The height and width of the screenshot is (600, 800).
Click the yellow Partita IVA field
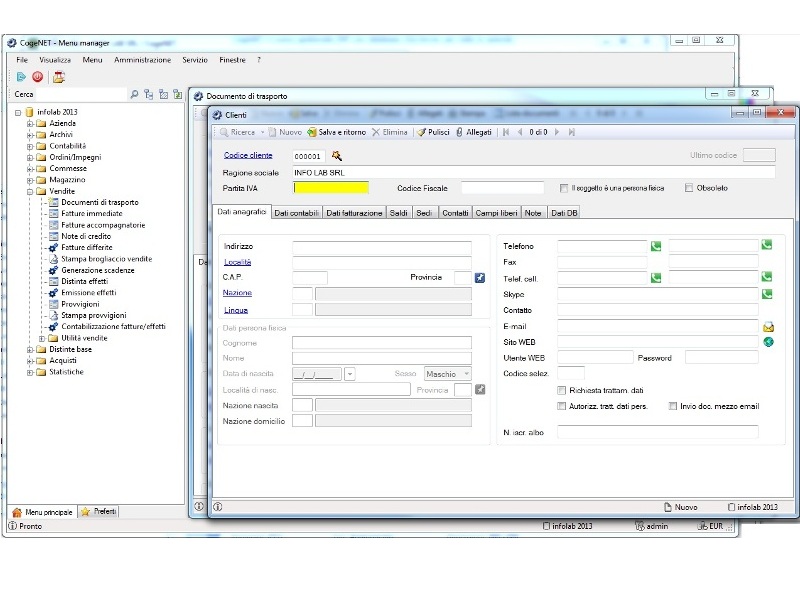click(331, 188)
